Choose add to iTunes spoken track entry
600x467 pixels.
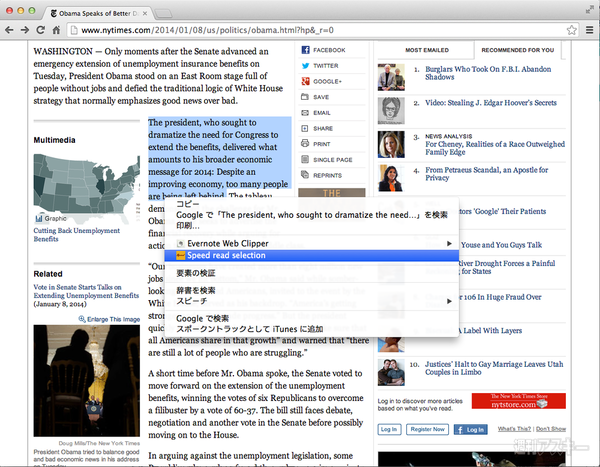point(249,329)
